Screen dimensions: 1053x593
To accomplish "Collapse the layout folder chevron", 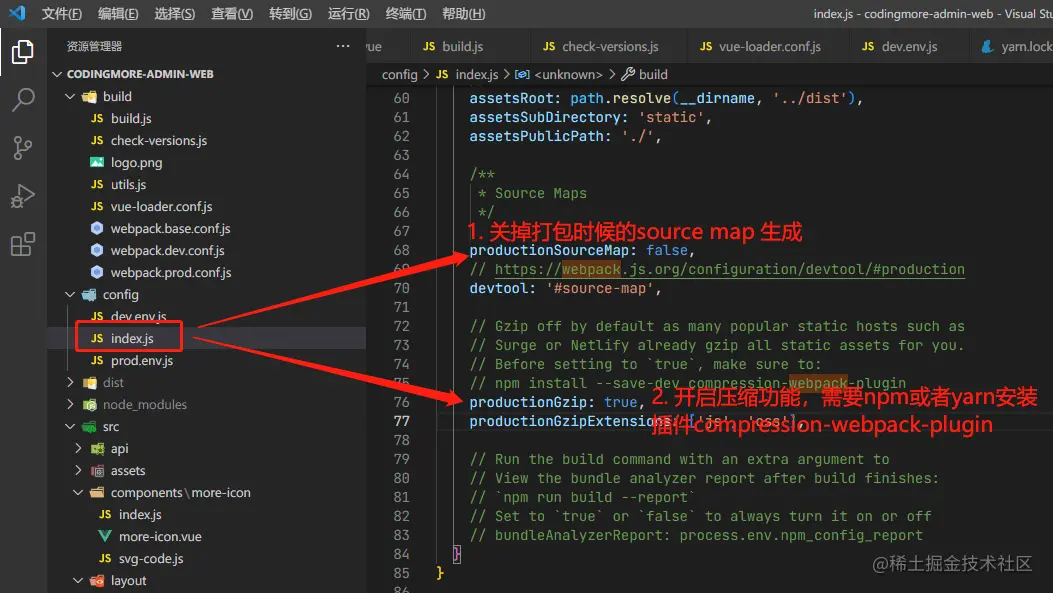I will pyautogui.click(x=78, y=580).
